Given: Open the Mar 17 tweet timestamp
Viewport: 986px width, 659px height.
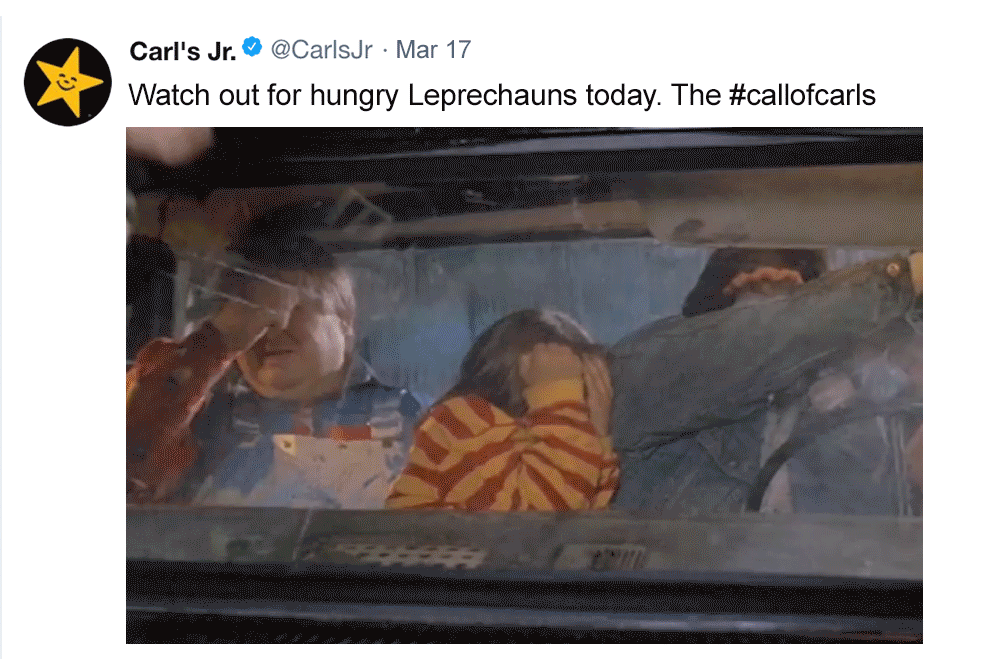Looking at the screenshot, I should (x=433, y=50).
